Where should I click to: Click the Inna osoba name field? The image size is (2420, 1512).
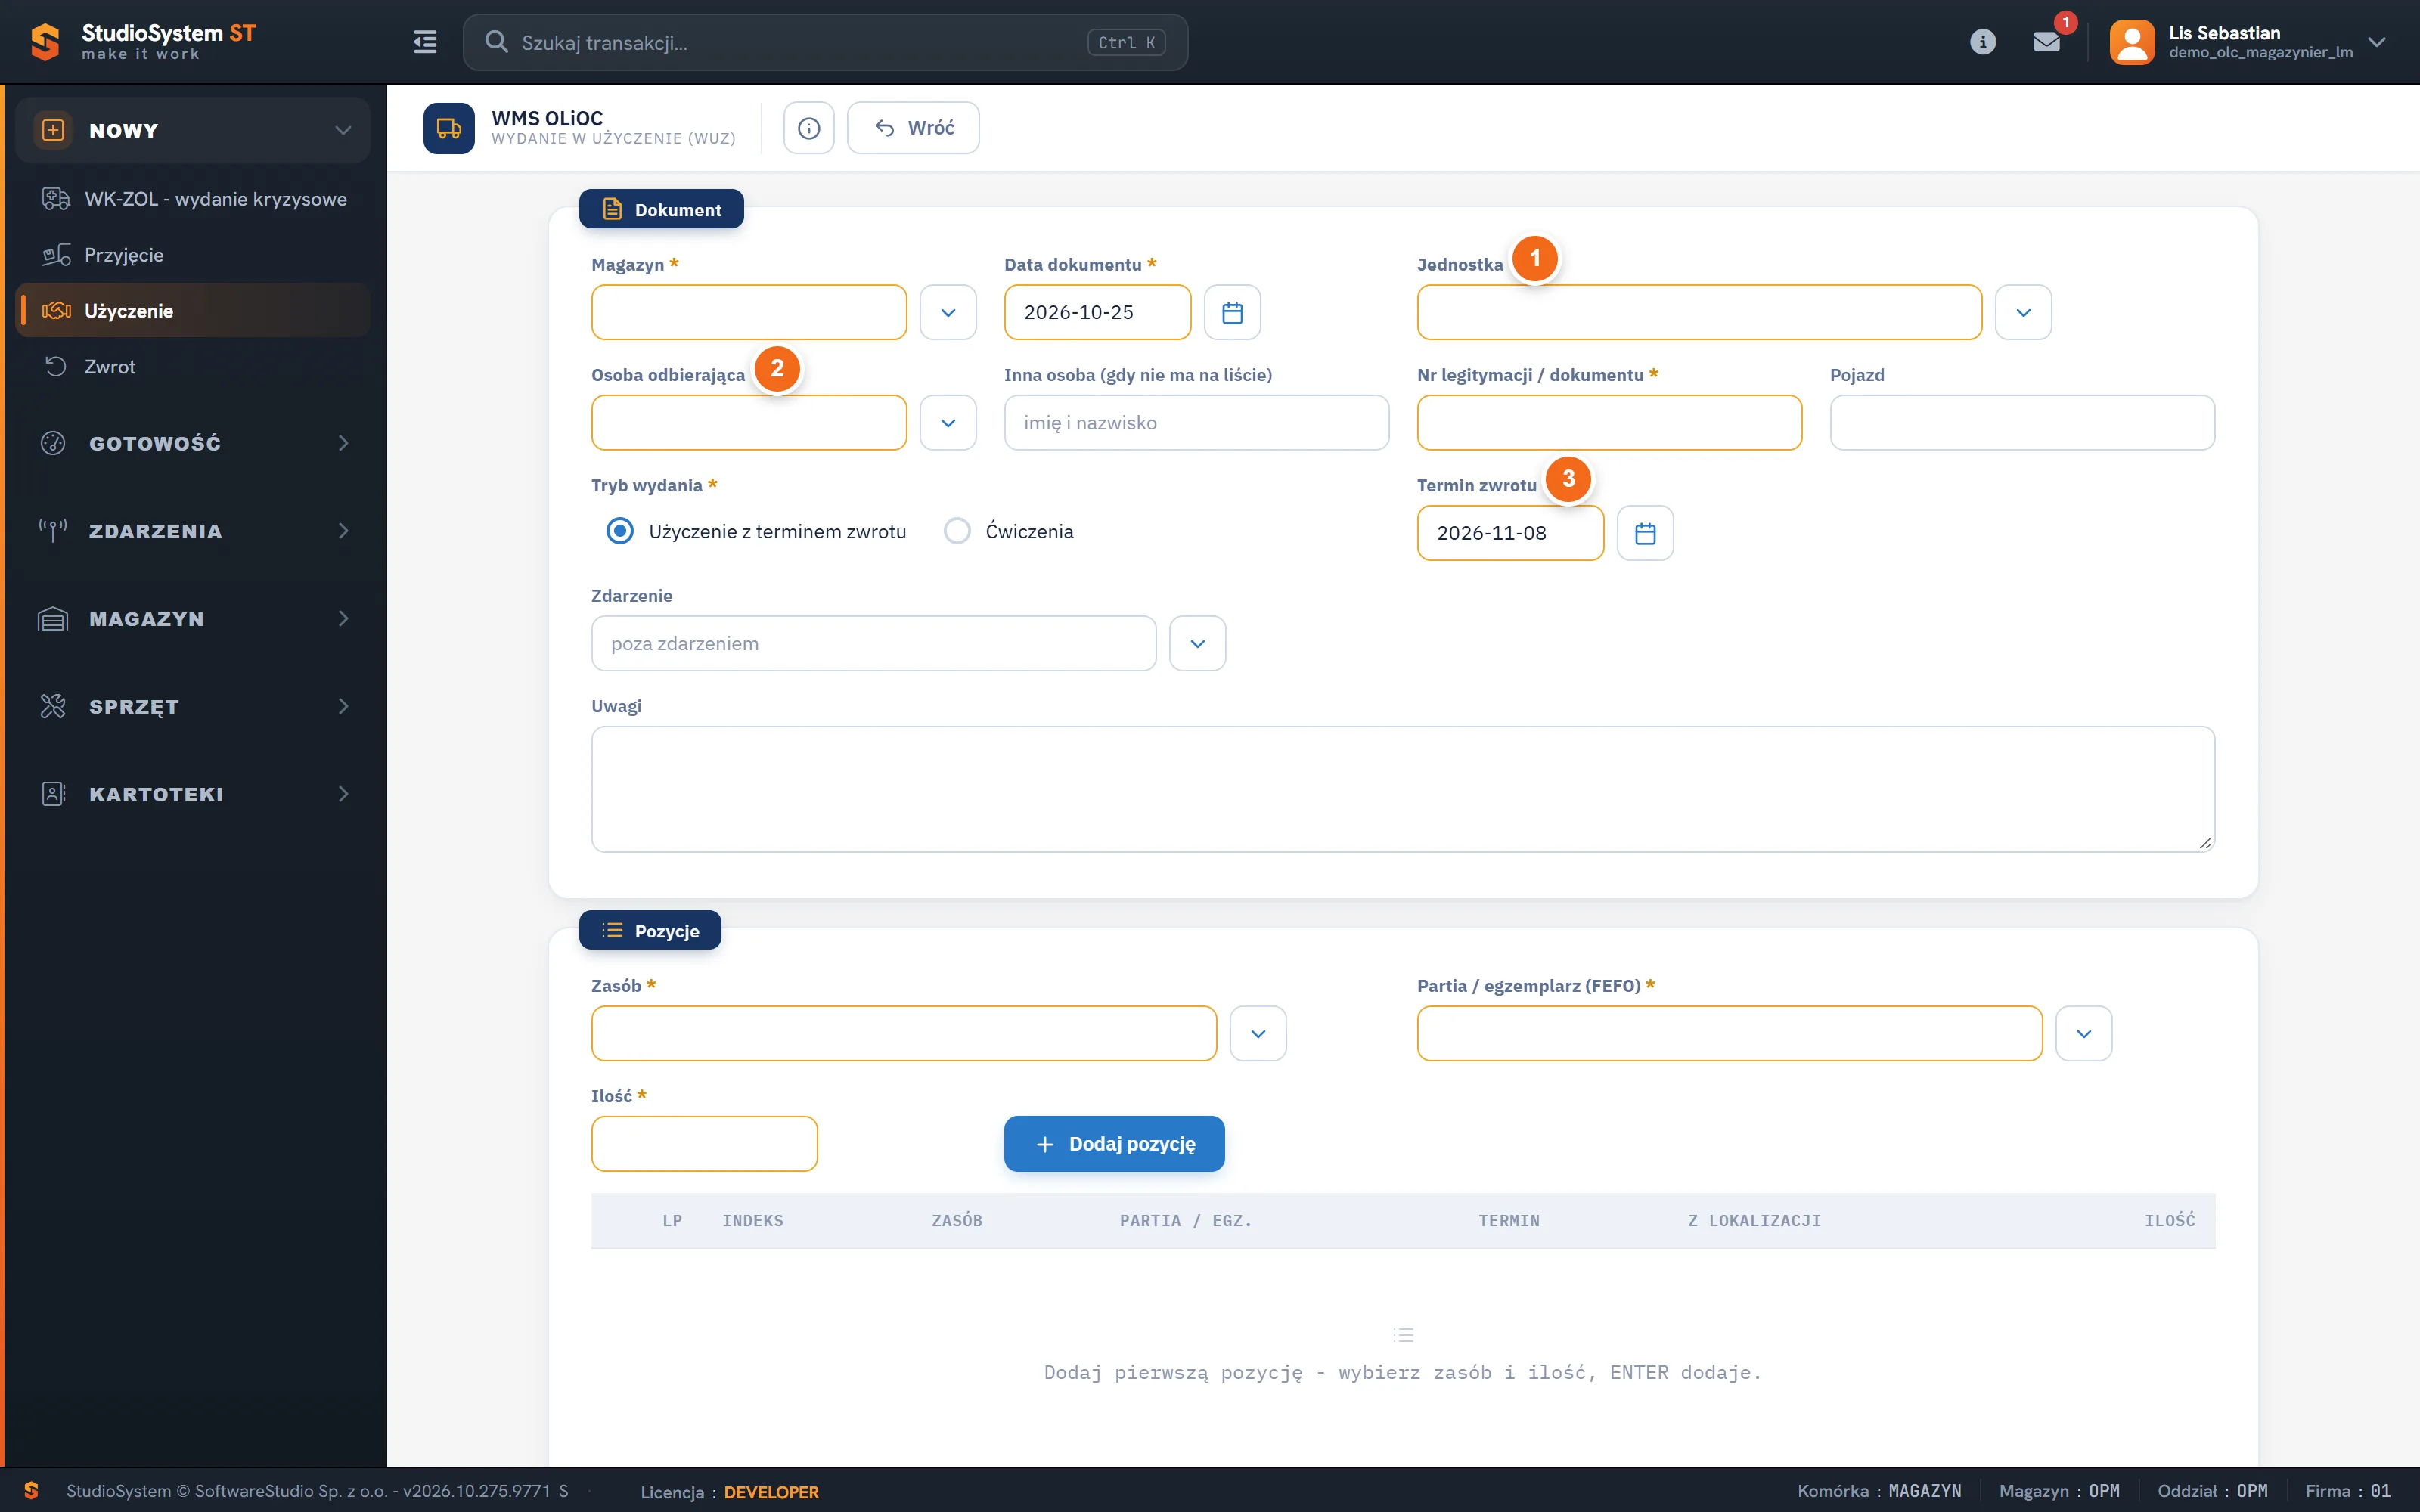pyautogui.click(x=1196, y=423)
